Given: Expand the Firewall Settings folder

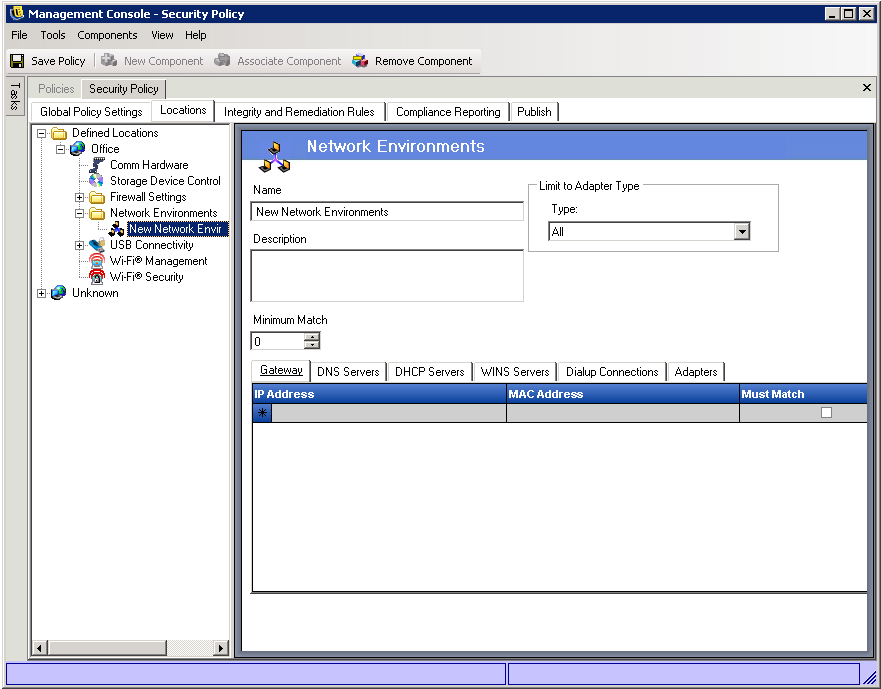Looking at the screenshot, I should pos(80,197).
